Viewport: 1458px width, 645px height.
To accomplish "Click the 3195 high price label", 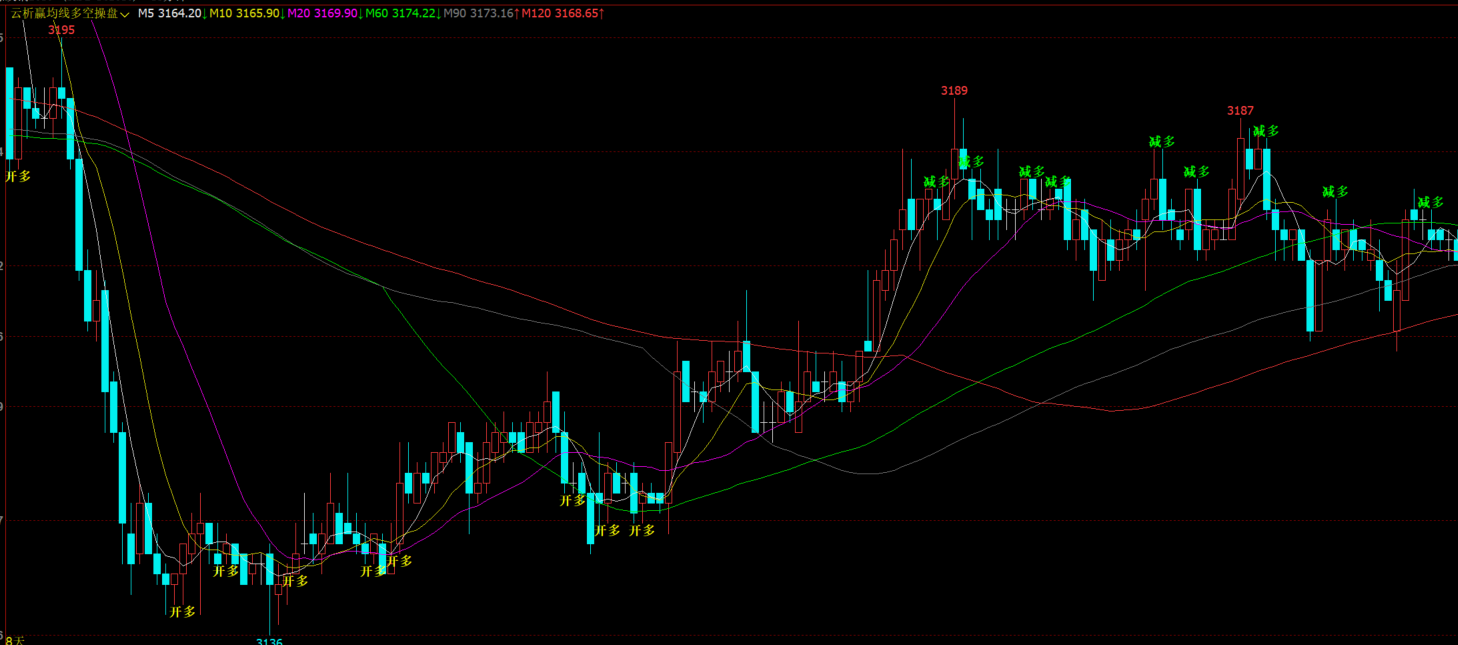I will (x=61, y=30).
